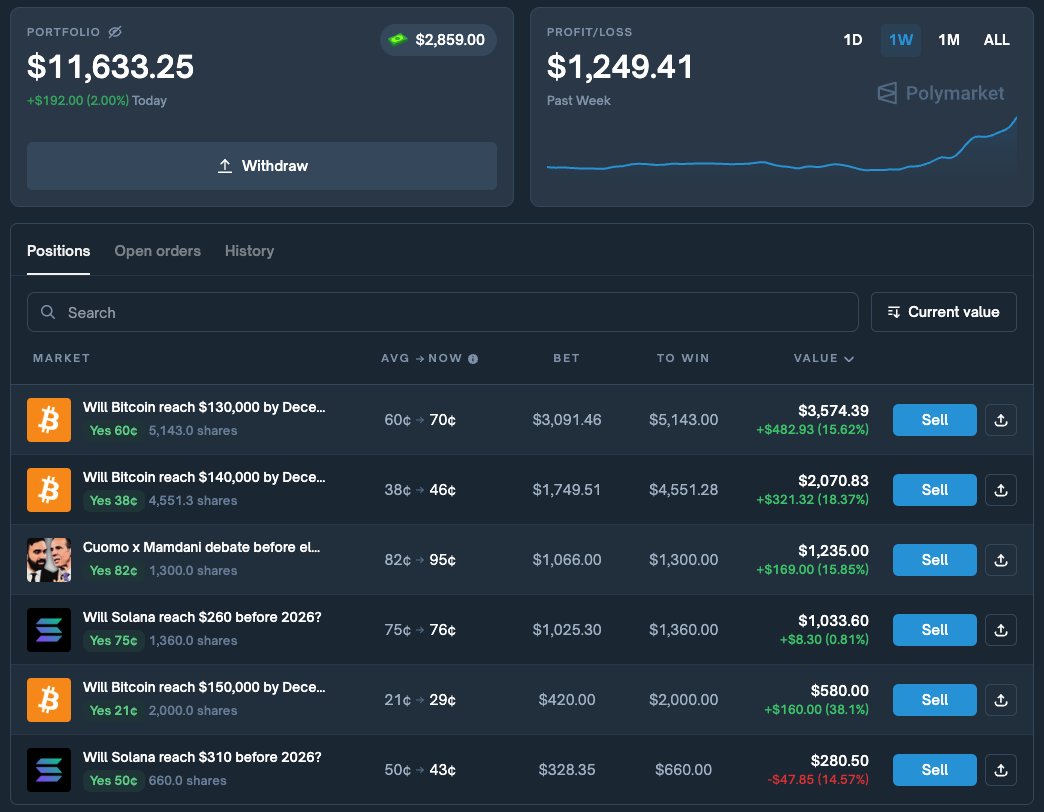
Task: Open the History tab
Action: click(x=249, y=251)
